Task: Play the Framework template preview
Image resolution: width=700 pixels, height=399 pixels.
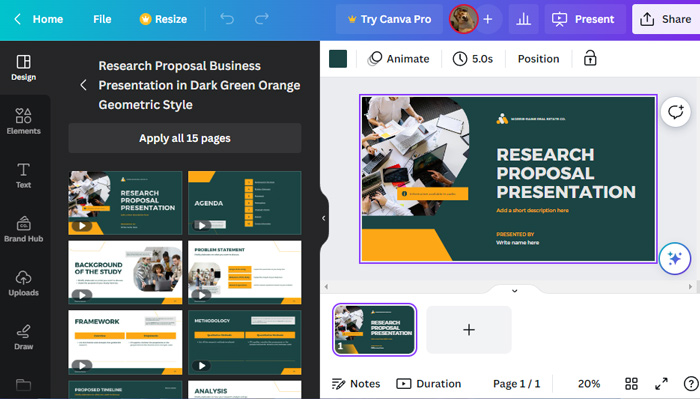Action: pos(82,366)
